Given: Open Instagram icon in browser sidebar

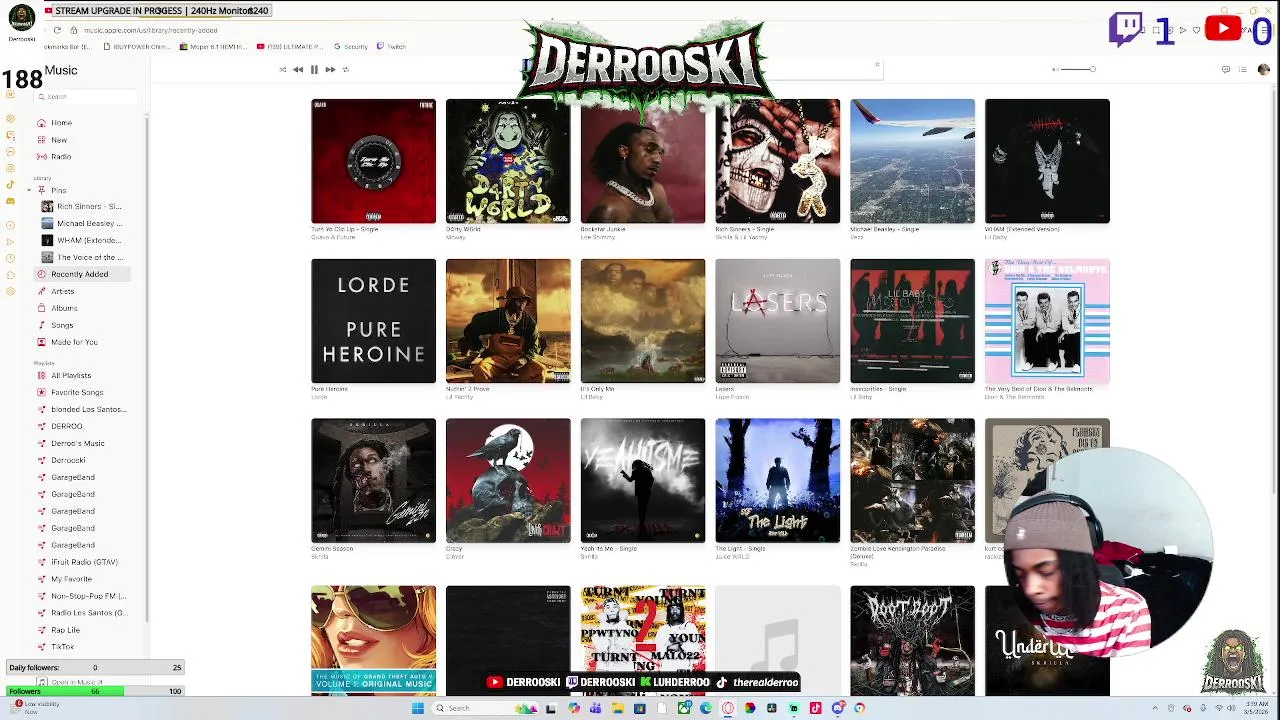Looking at the screenshot, I should 10,168.
